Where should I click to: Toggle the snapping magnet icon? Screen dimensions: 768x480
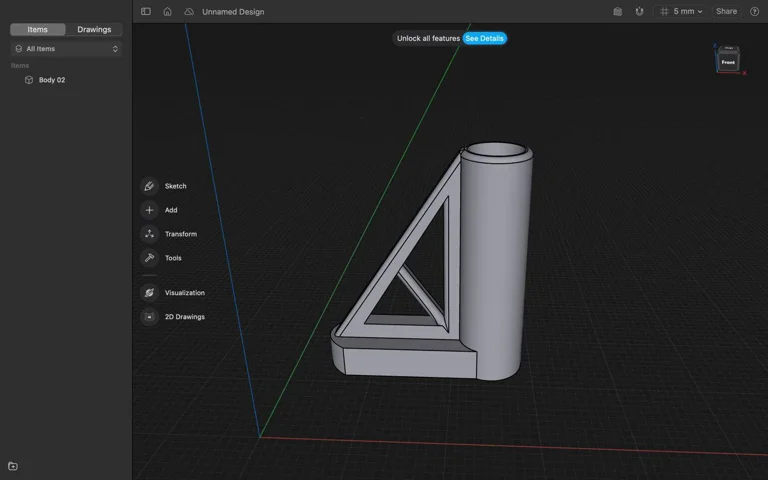click(639, 12)
